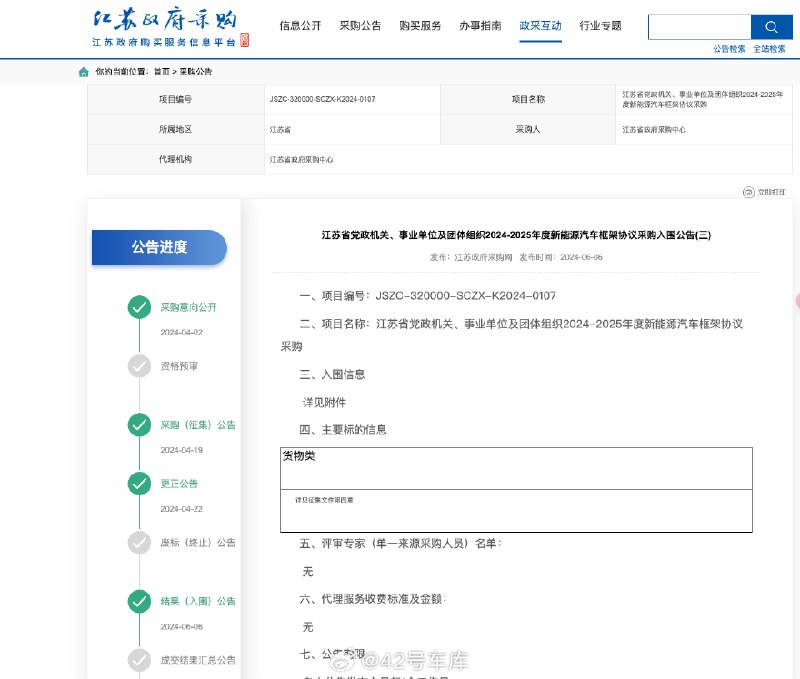Click the 采购人 value 江苏省政府采购中心
Image resolution: width=800 pixels, height=679 pixels.
click(x=704, y=130)
